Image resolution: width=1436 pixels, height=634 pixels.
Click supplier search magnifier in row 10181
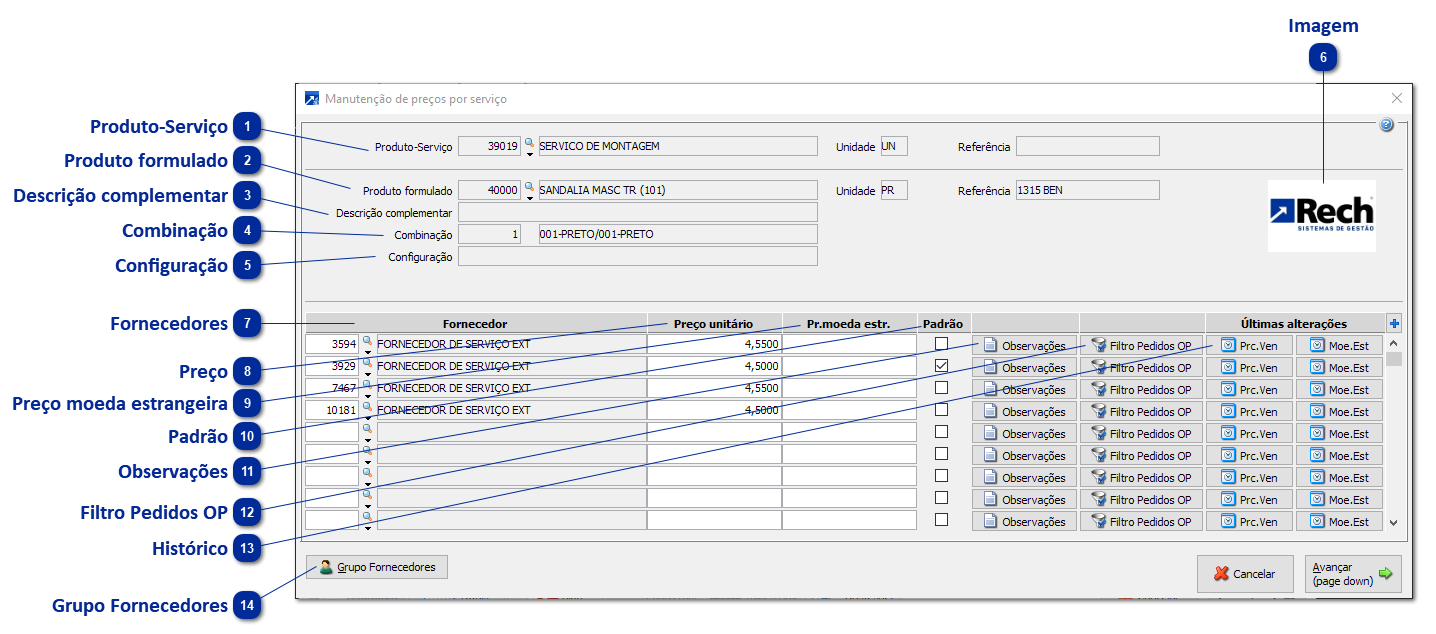pos(367,406)
